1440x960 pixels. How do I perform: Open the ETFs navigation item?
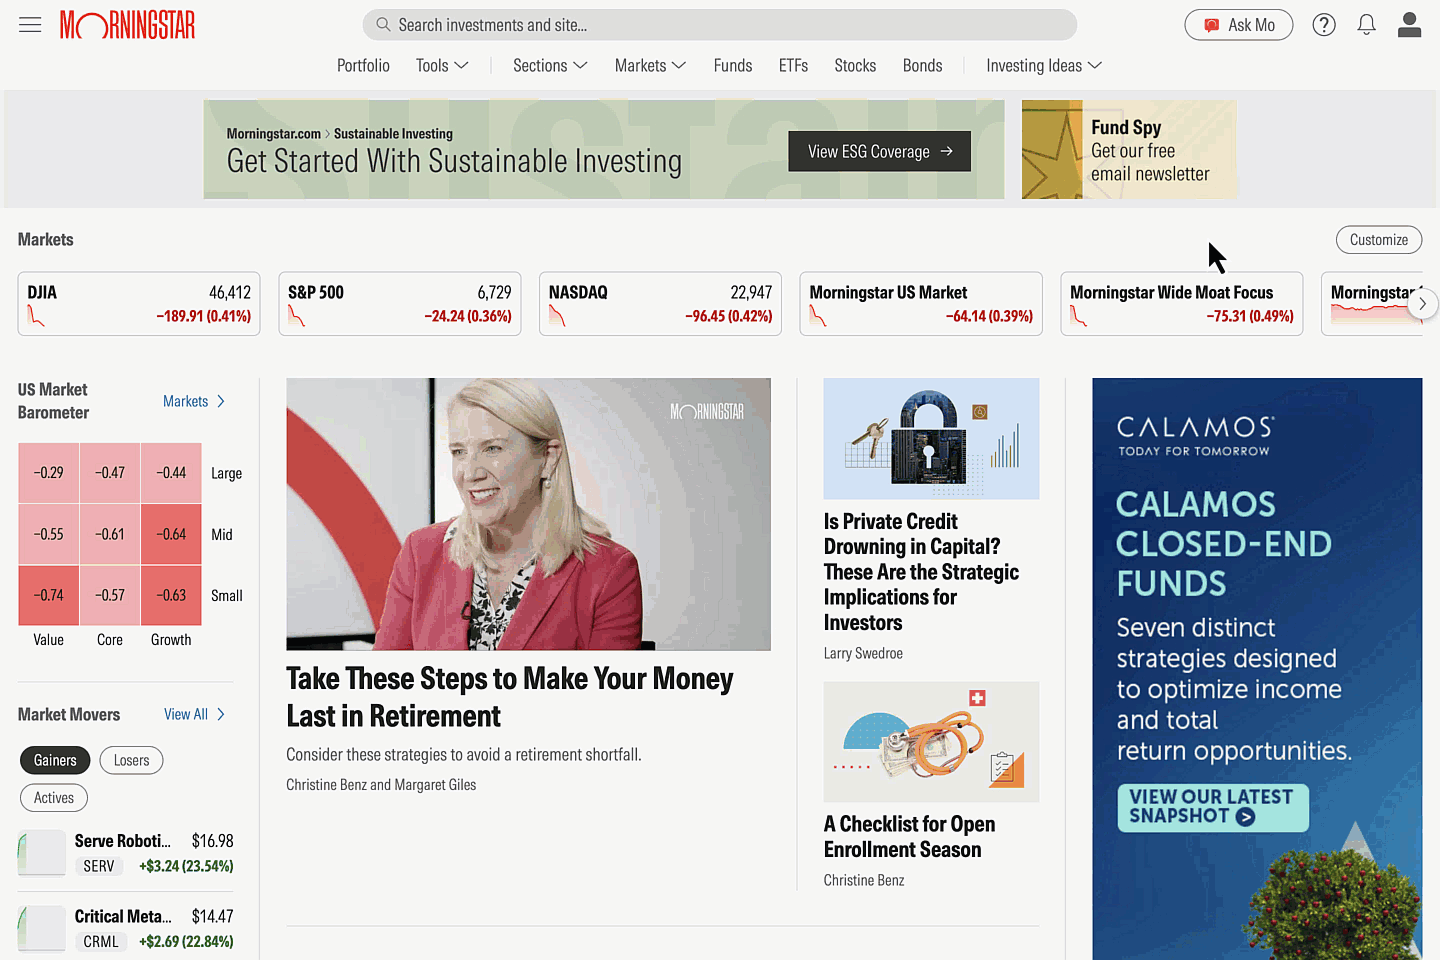793,65
